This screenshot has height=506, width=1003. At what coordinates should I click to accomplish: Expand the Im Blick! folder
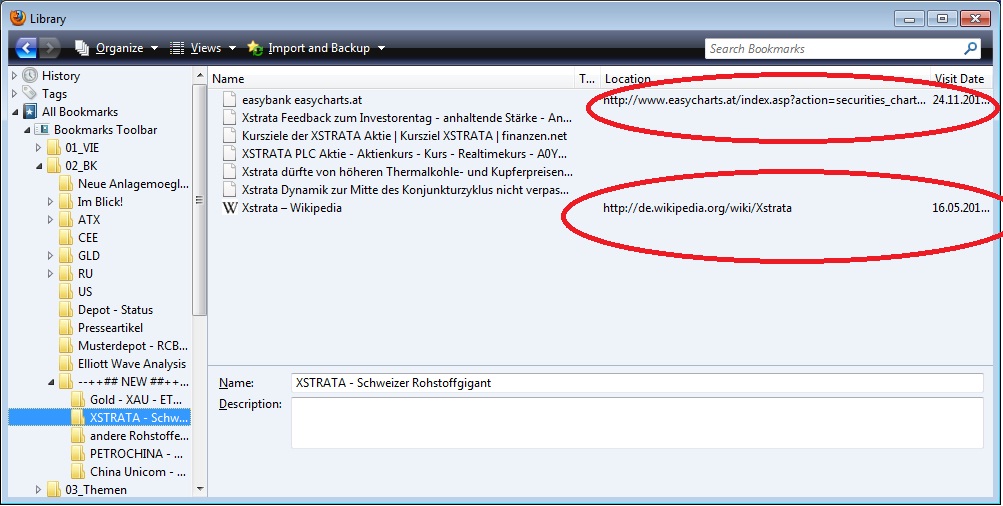[x=51, y=202]
